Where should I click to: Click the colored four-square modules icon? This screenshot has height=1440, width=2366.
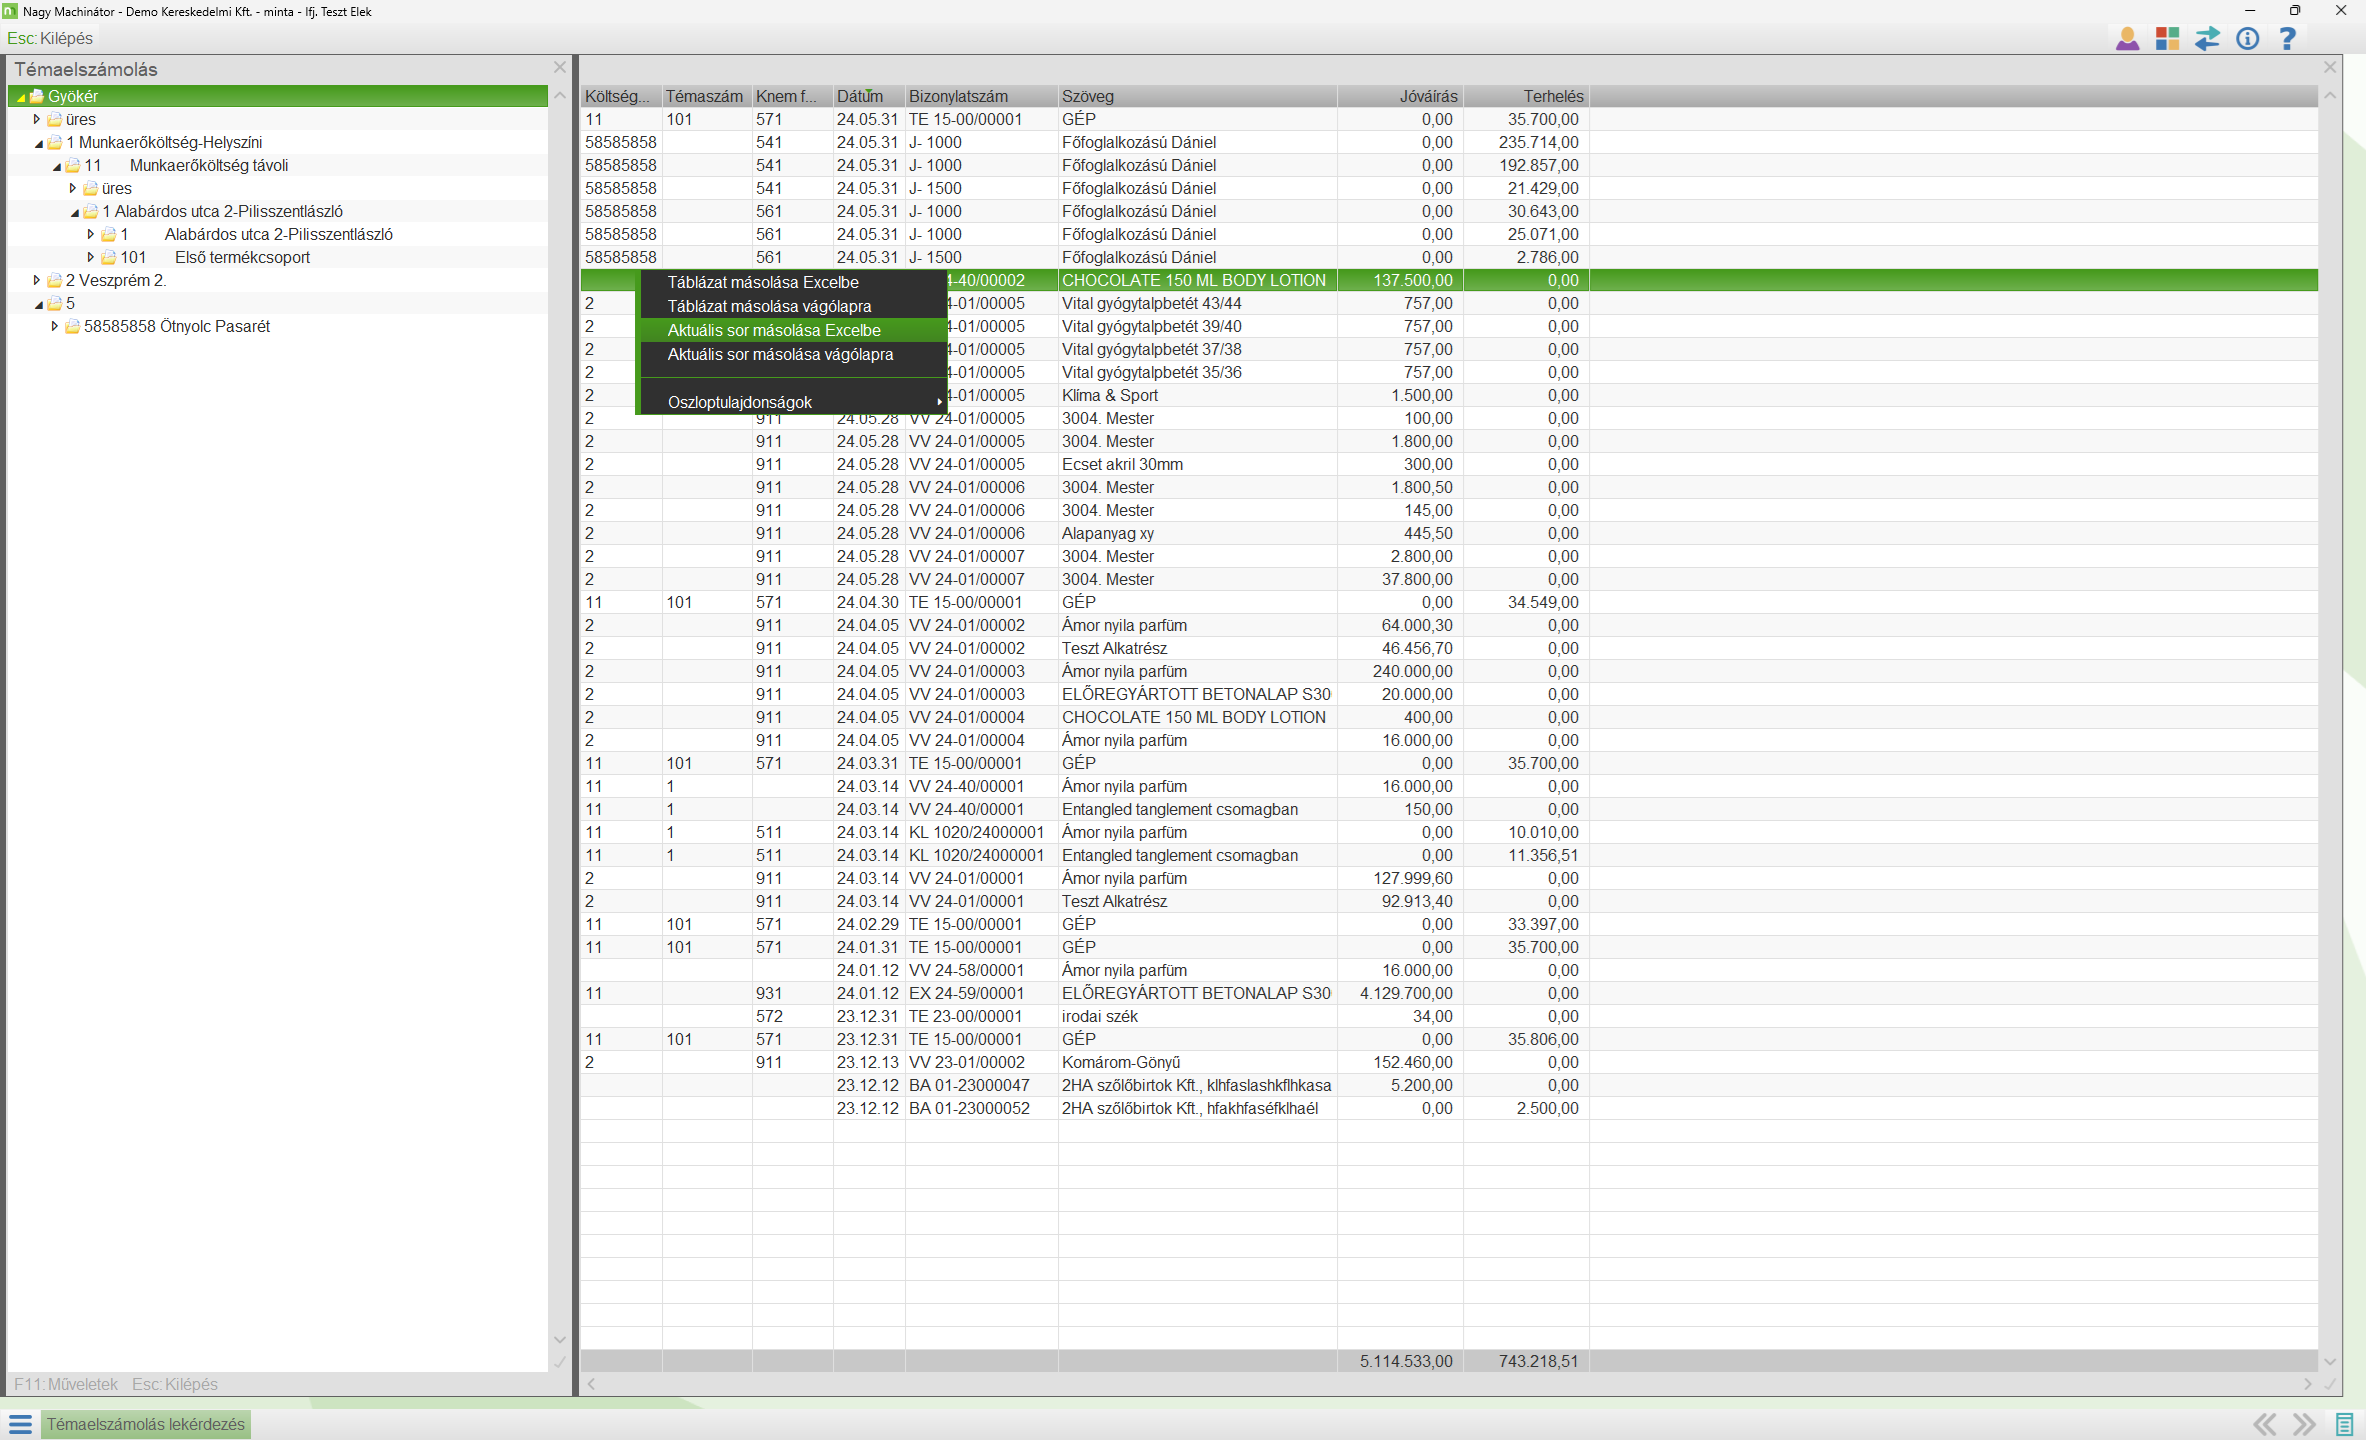[x=2167, y=39]
